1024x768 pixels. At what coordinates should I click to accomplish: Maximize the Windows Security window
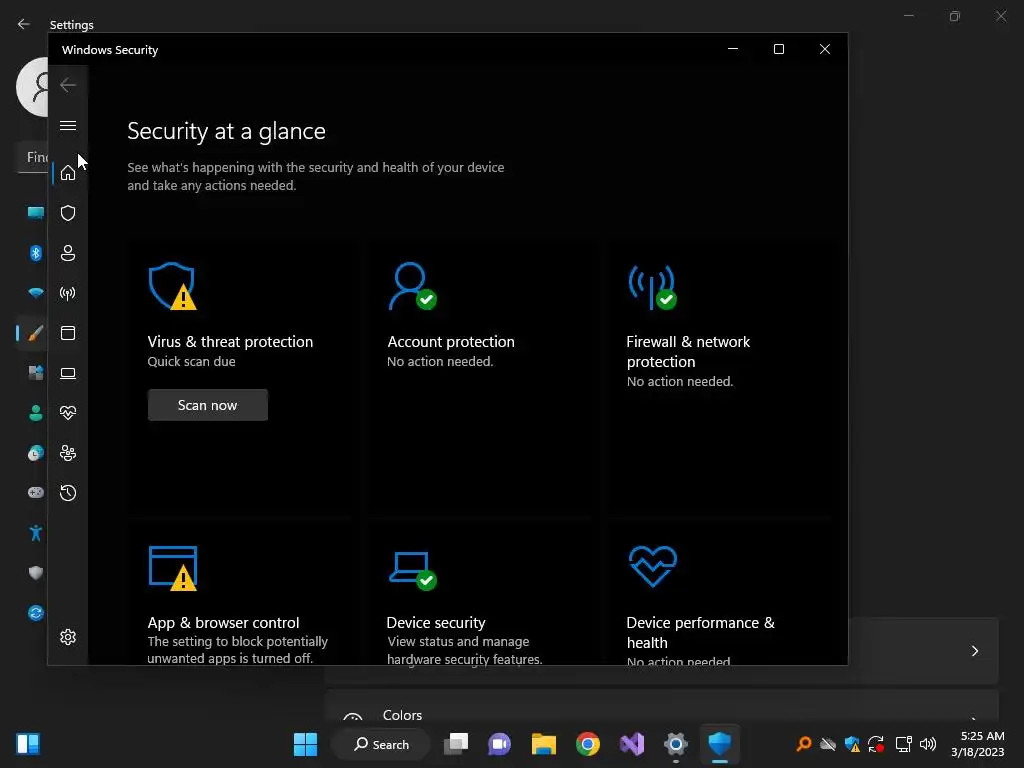[x=778, y=49]
